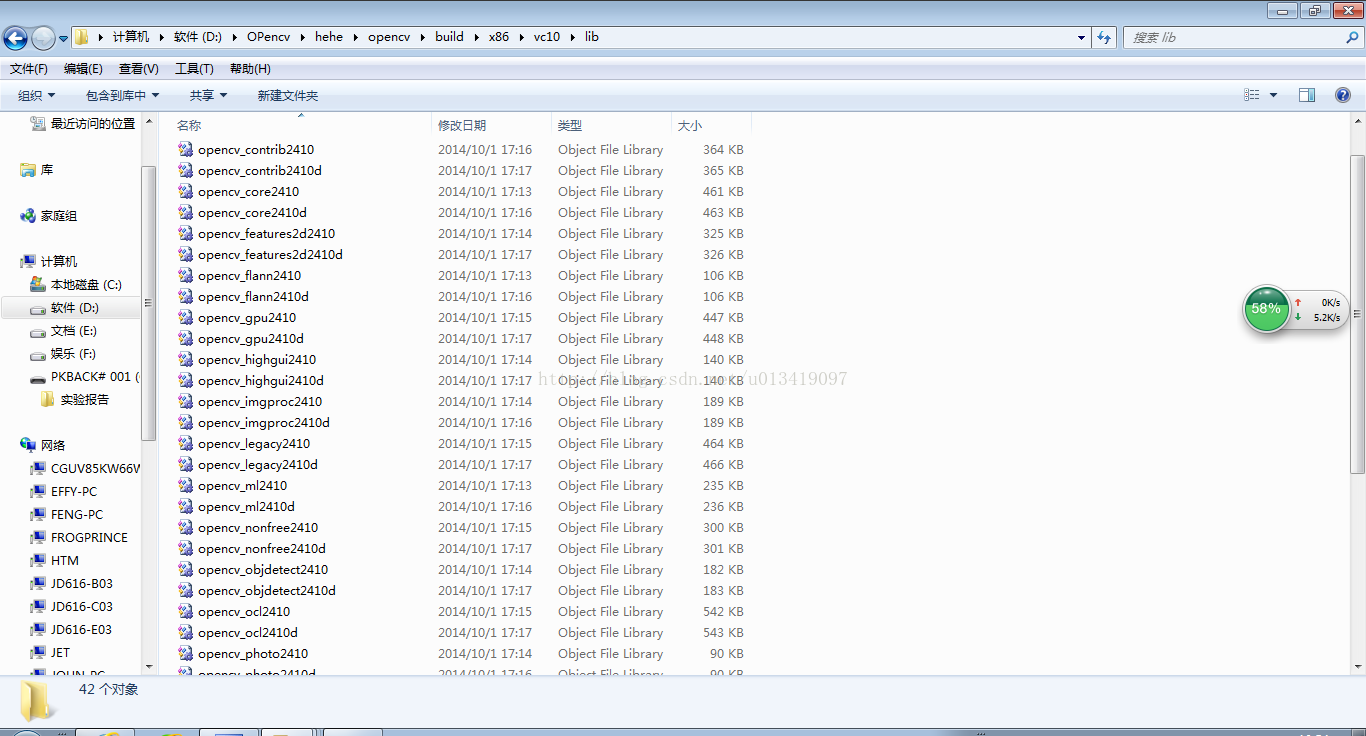Select 家庭组 in the navigation pane
Image resolution: width=1366 pixels, height=736 pixels.
[x=48, y=215]
